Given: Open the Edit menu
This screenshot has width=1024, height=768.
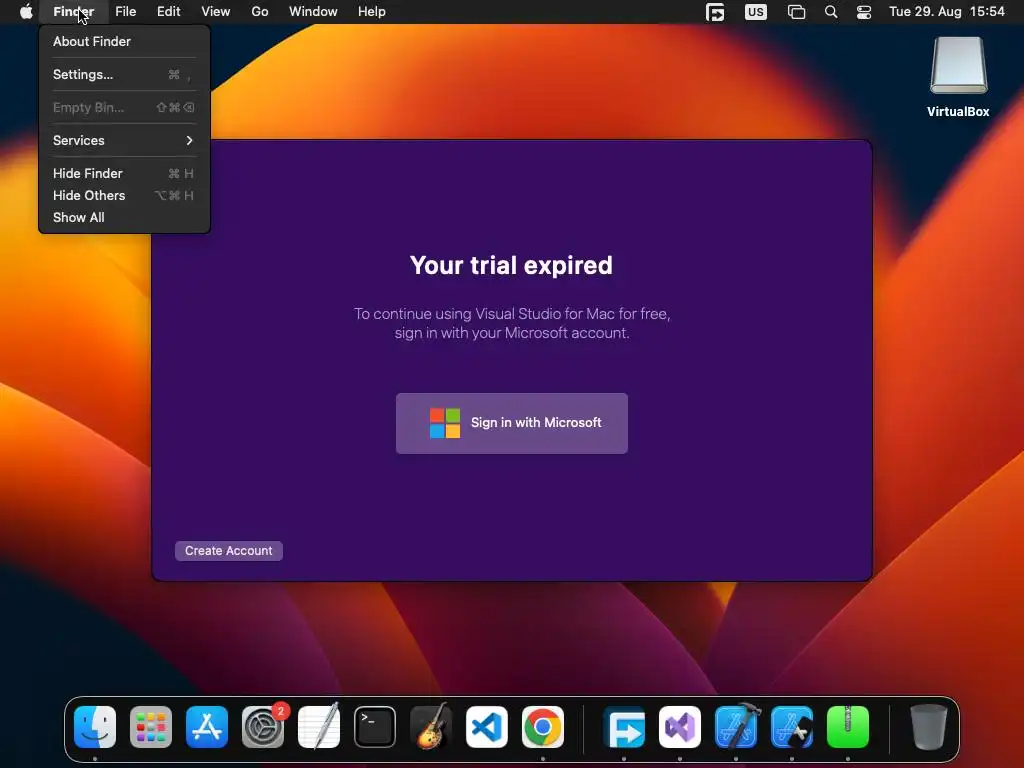Looking at the screenshot, I should 168,12.
